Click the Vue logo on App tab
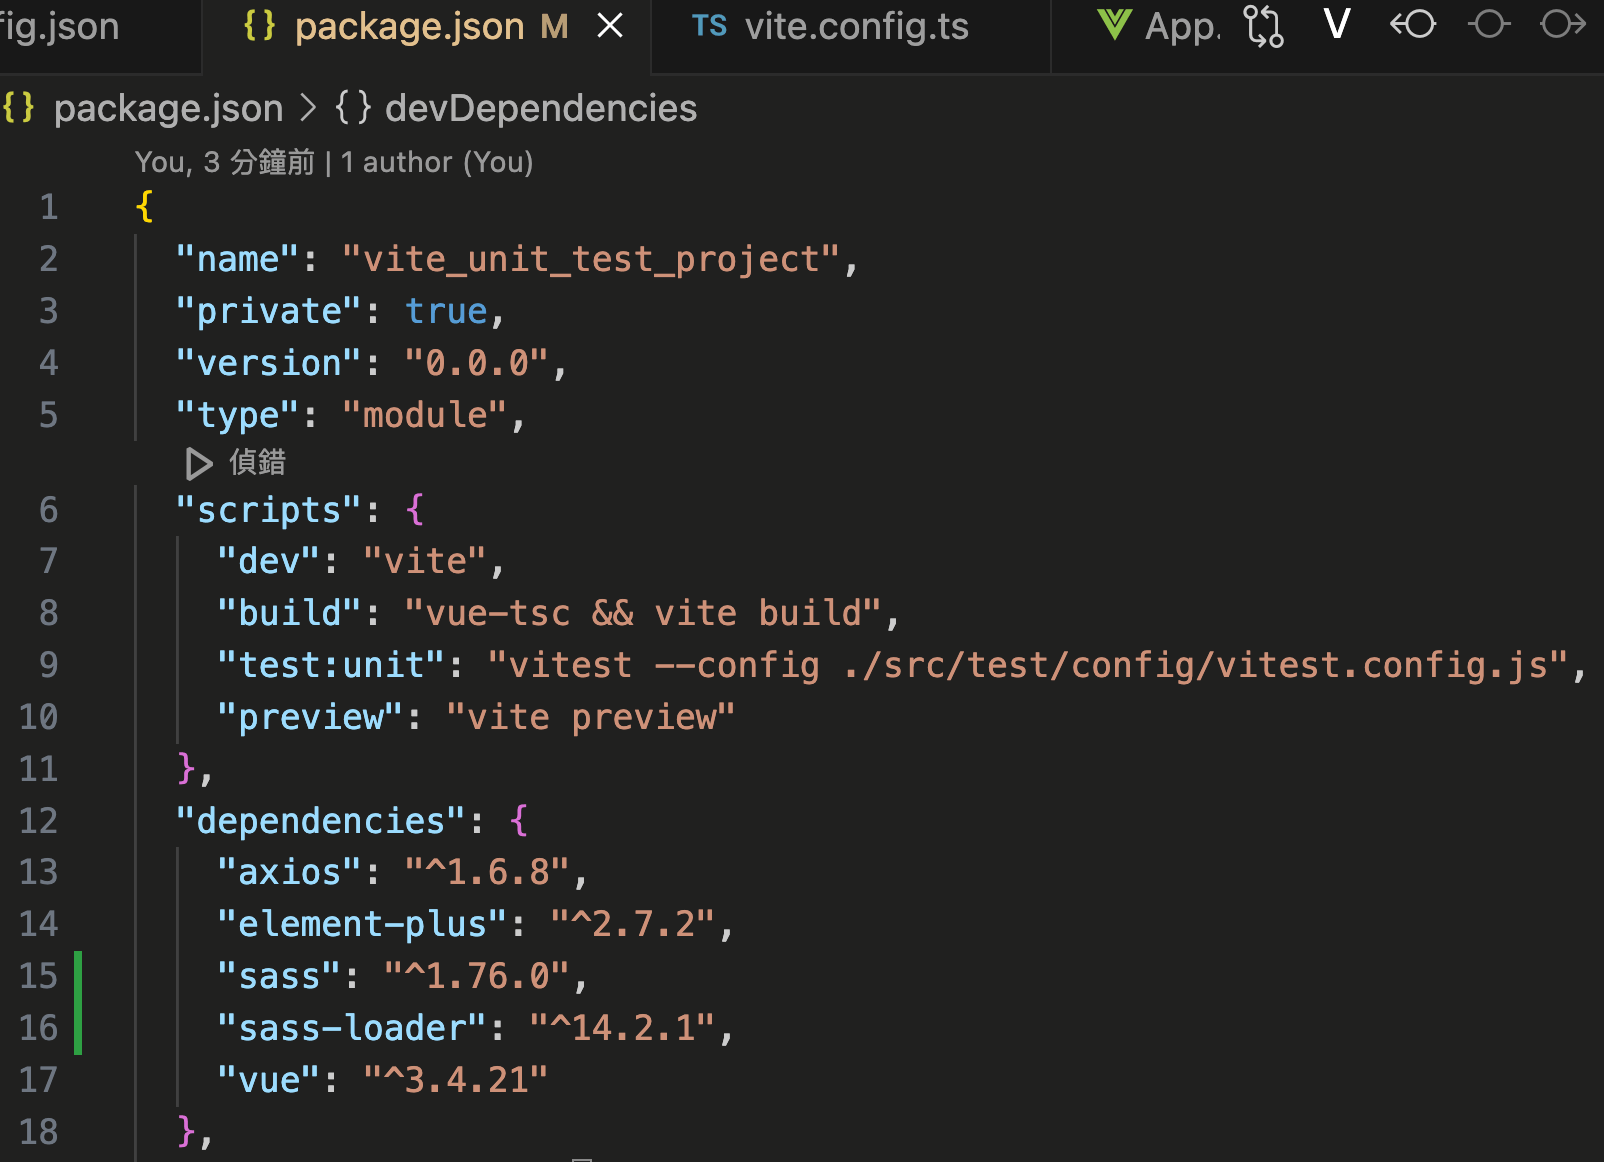 click(1114, 25)
